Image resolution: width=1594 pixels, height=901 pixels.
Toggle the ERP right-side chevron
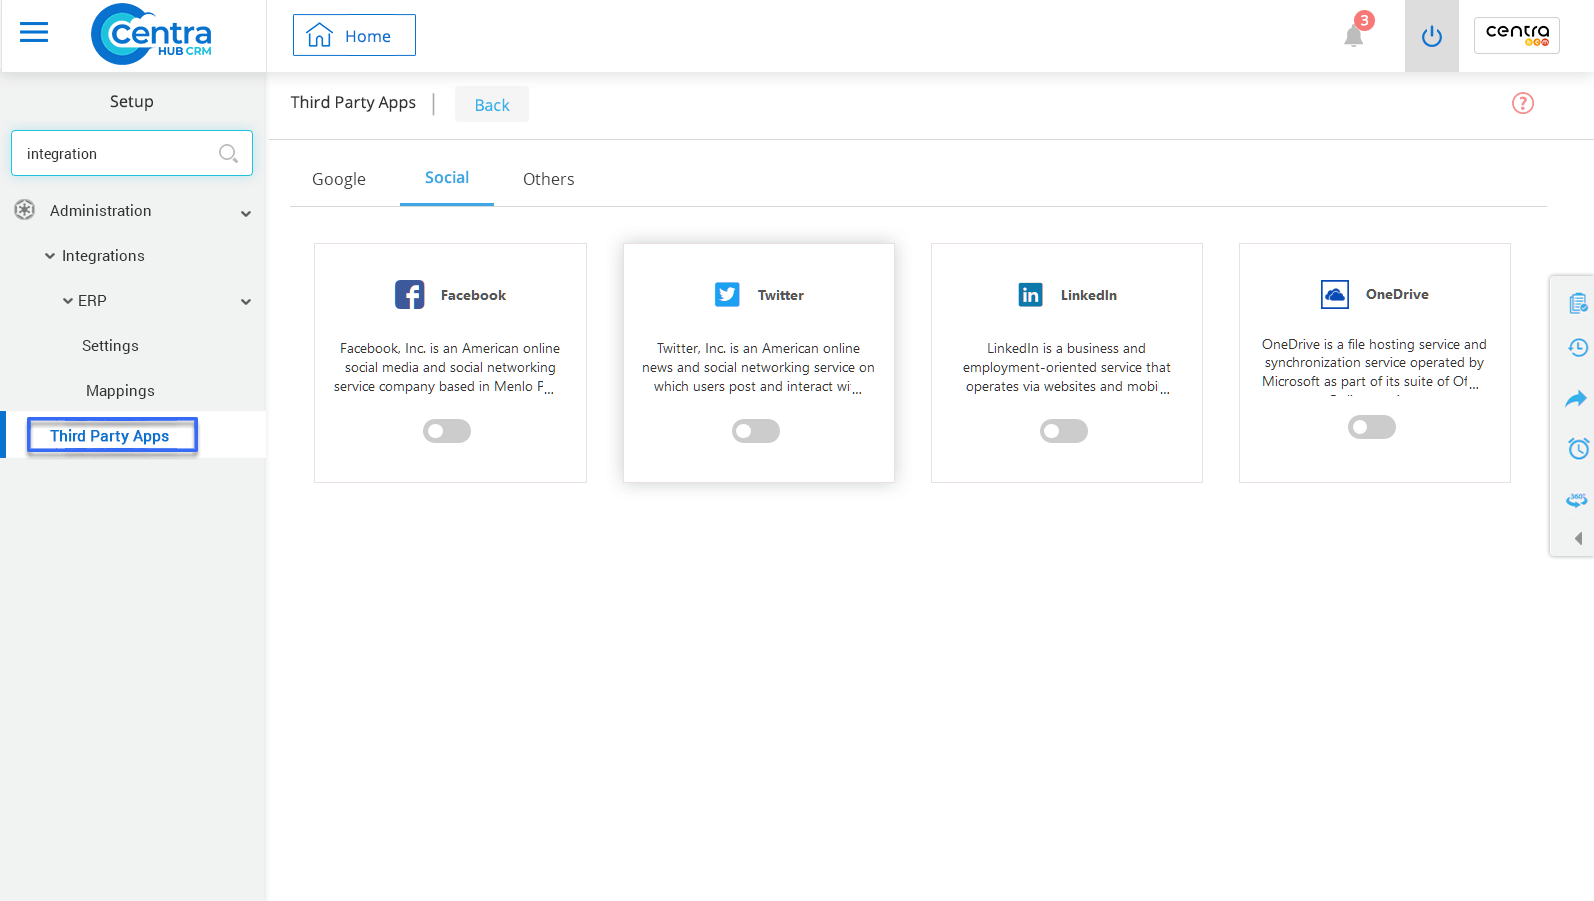246,301
